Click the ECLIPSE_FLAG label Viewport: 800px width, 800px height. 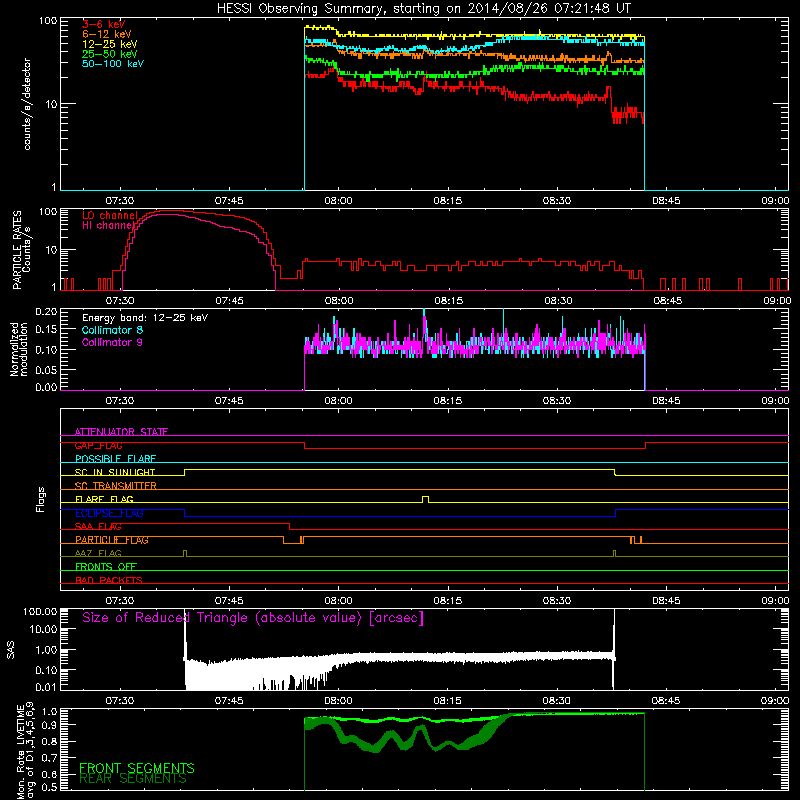click(x=110, y=513)
